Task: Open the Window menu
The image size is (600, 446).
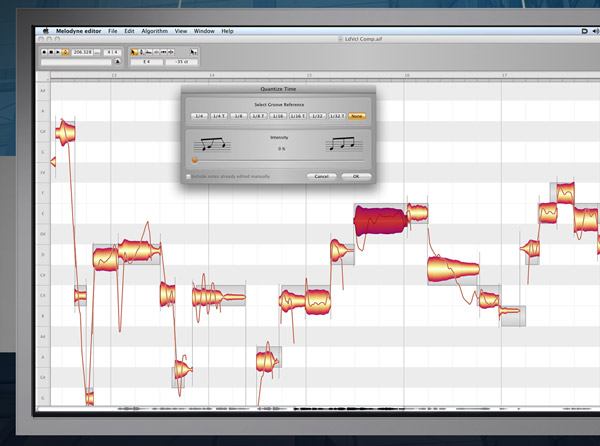Action: pyautogui.click(x=204, y=31)
